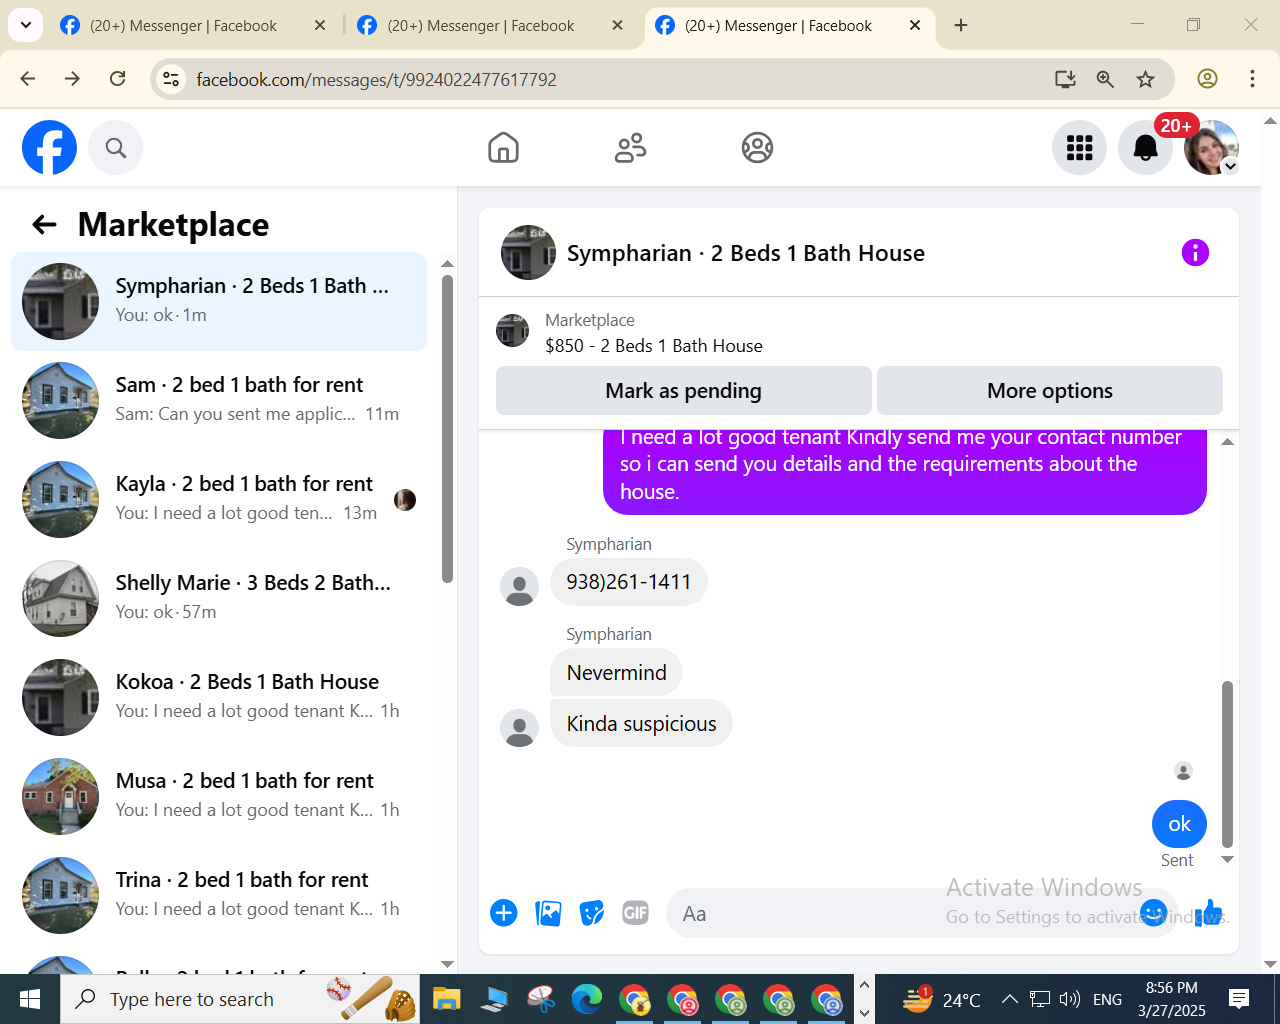Open Musa 2 bed 1 bath conversation
This screenshot has width=1280, height=1024.
point(219,796)
